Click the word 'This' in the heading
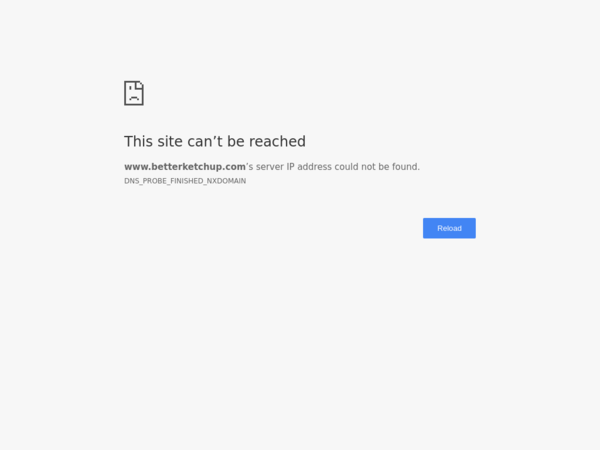This screenshot has height=450, width=600. (x=139, y=141)
